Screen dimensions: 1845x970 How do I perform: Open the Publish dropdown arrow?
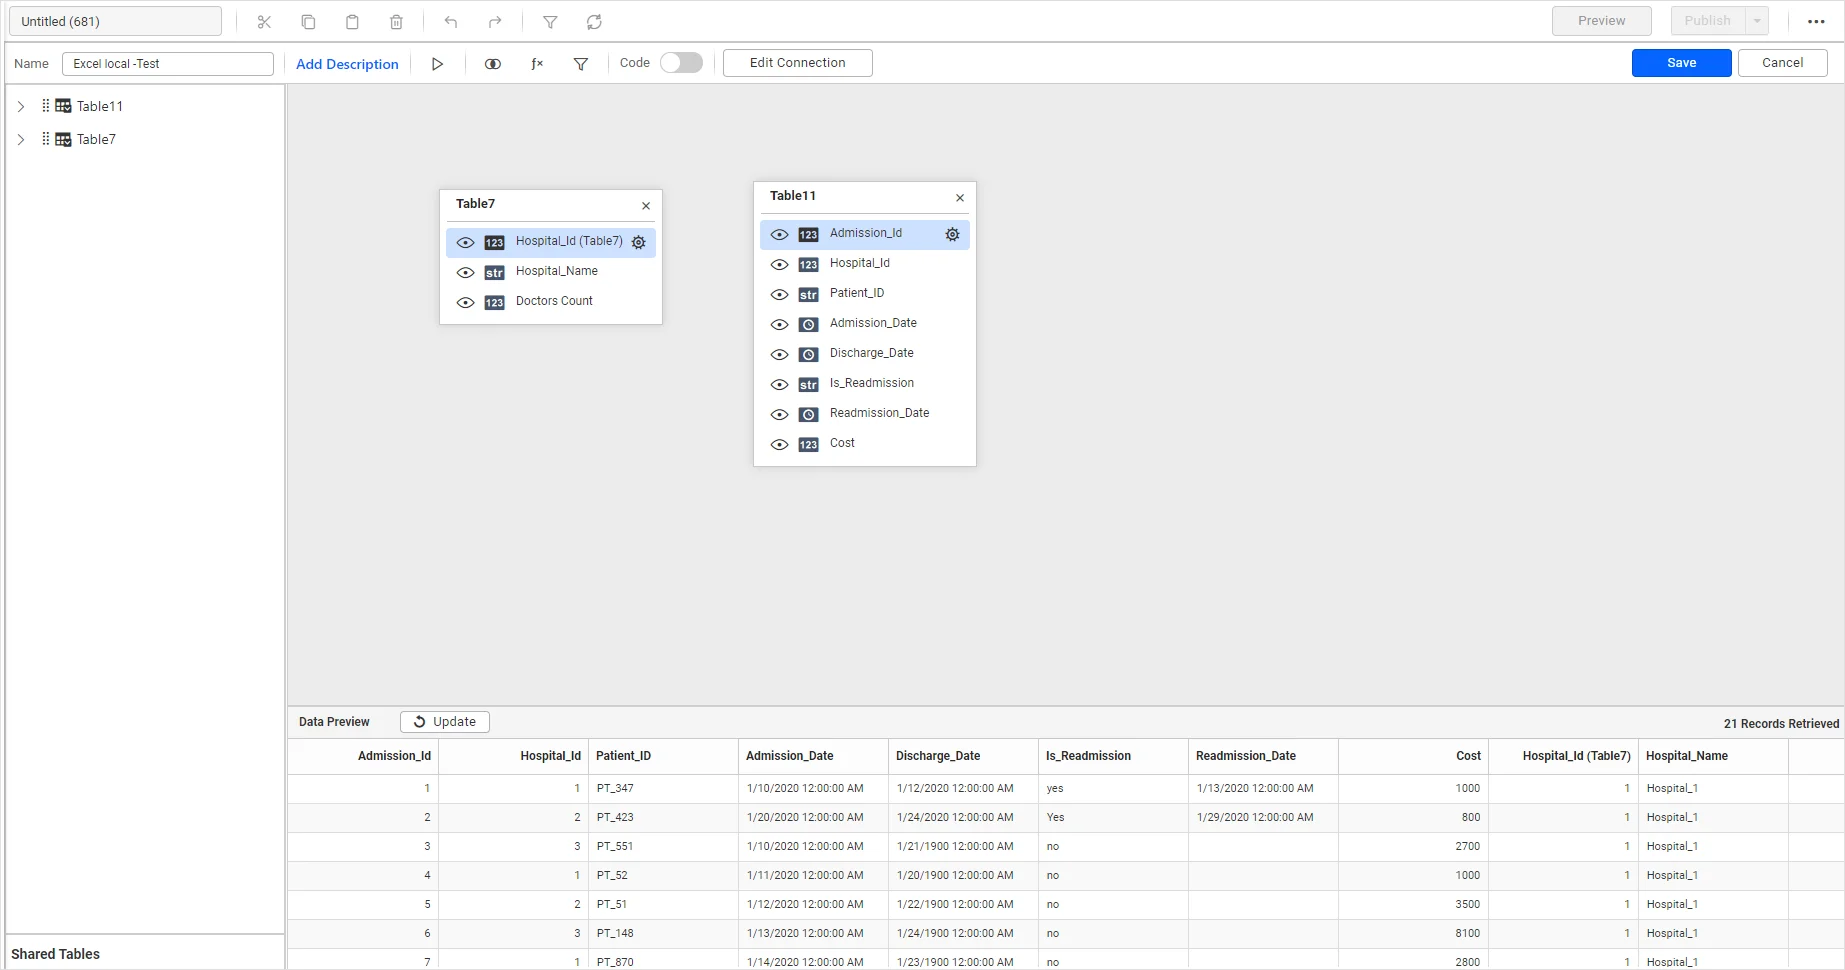point(1757,21)
